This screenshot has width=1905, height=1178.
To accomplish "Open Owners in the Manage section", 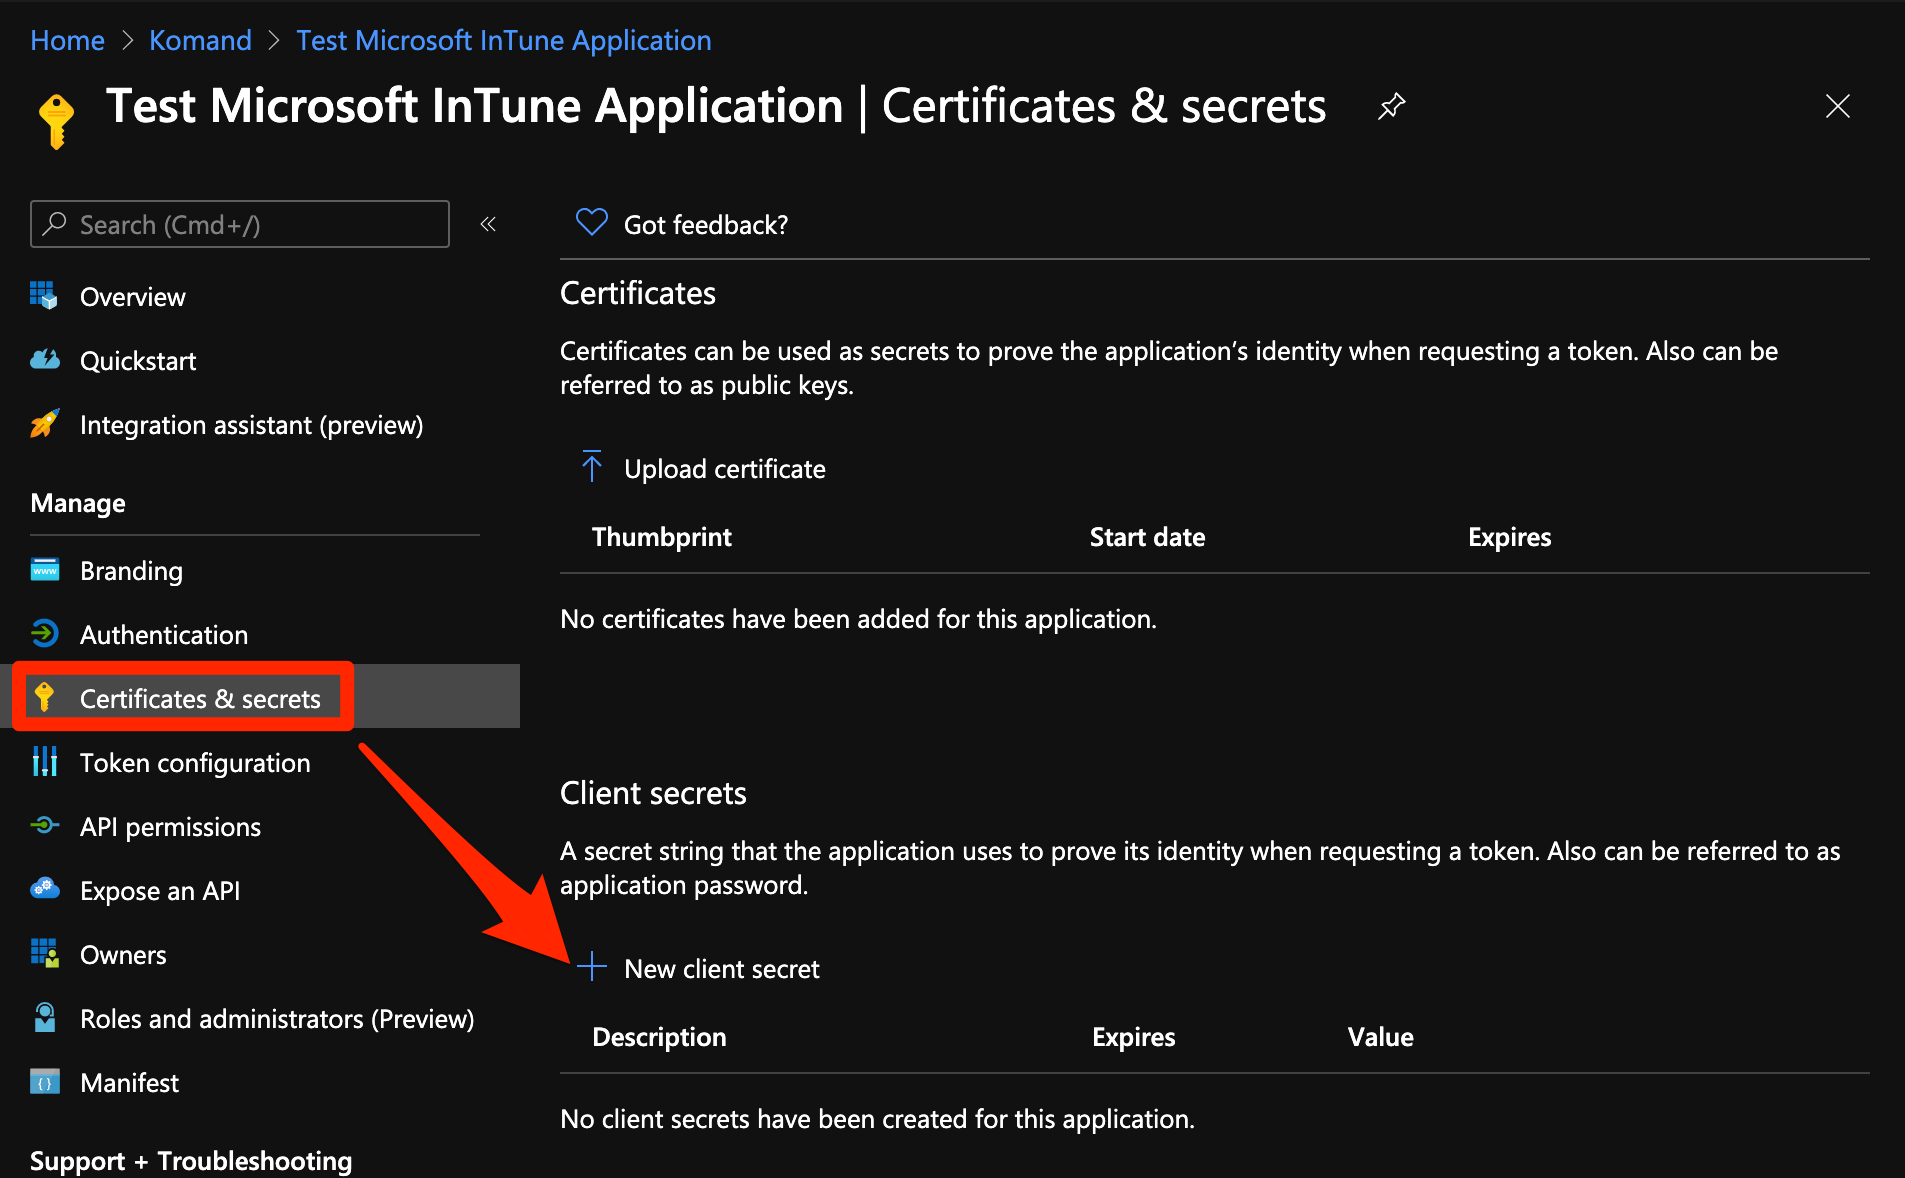I will coord(123,955).
